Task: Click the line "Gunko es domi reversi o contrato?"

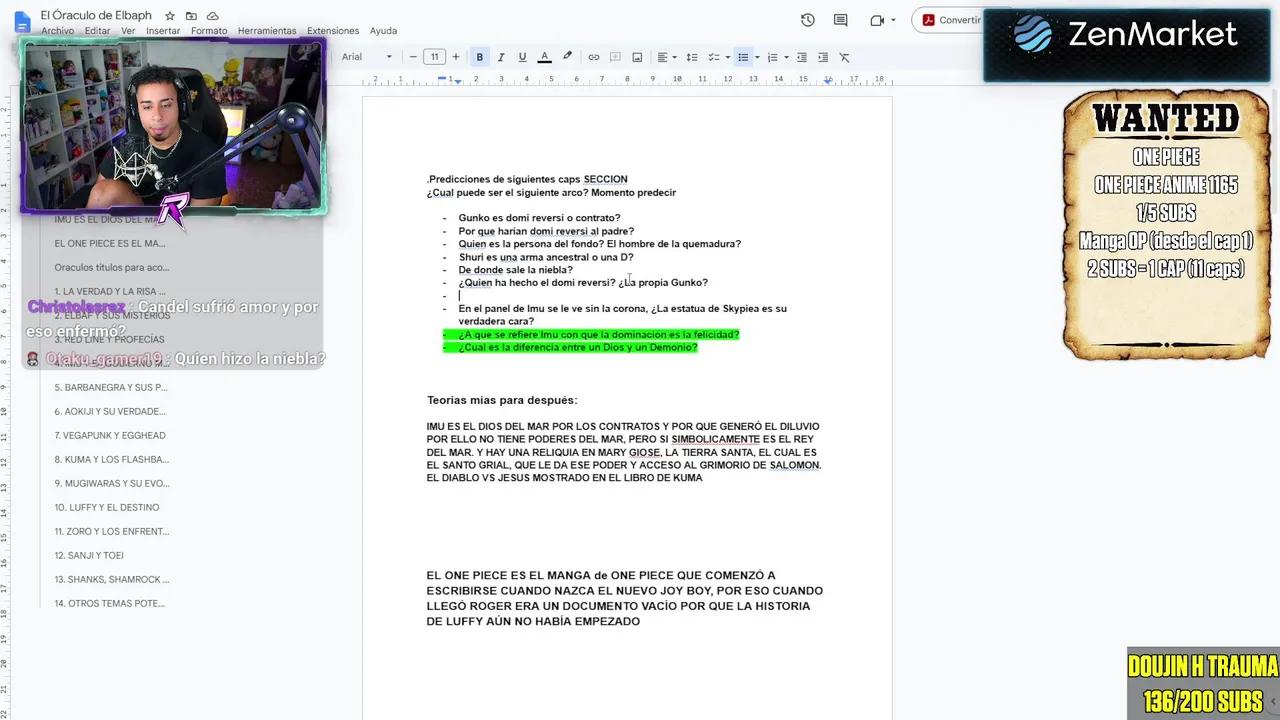Action: pyautogui.click(x=539, y=218)
